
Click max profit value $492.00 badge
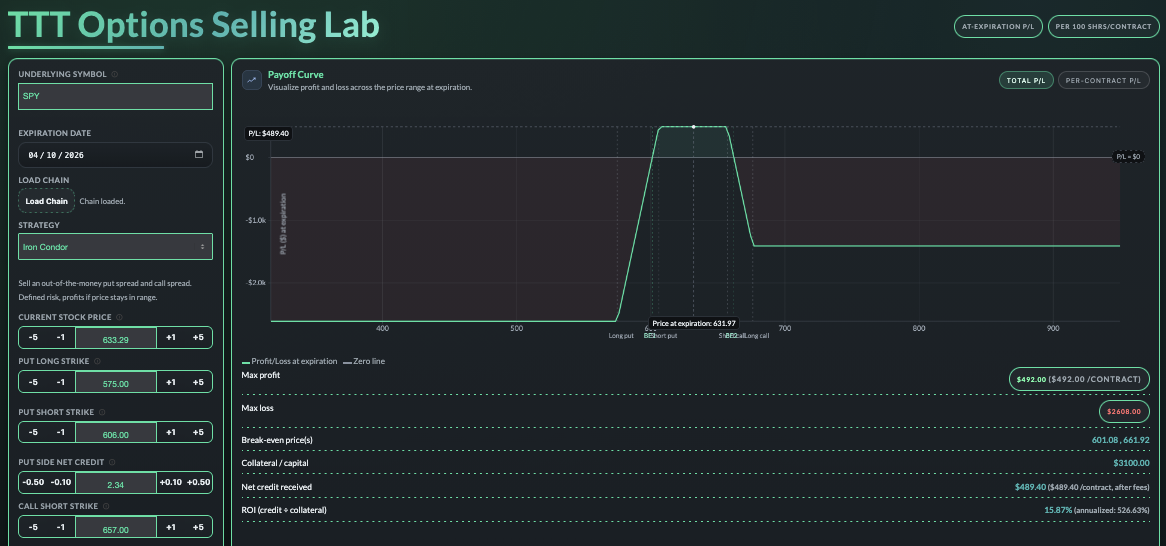coord(1079,379)
